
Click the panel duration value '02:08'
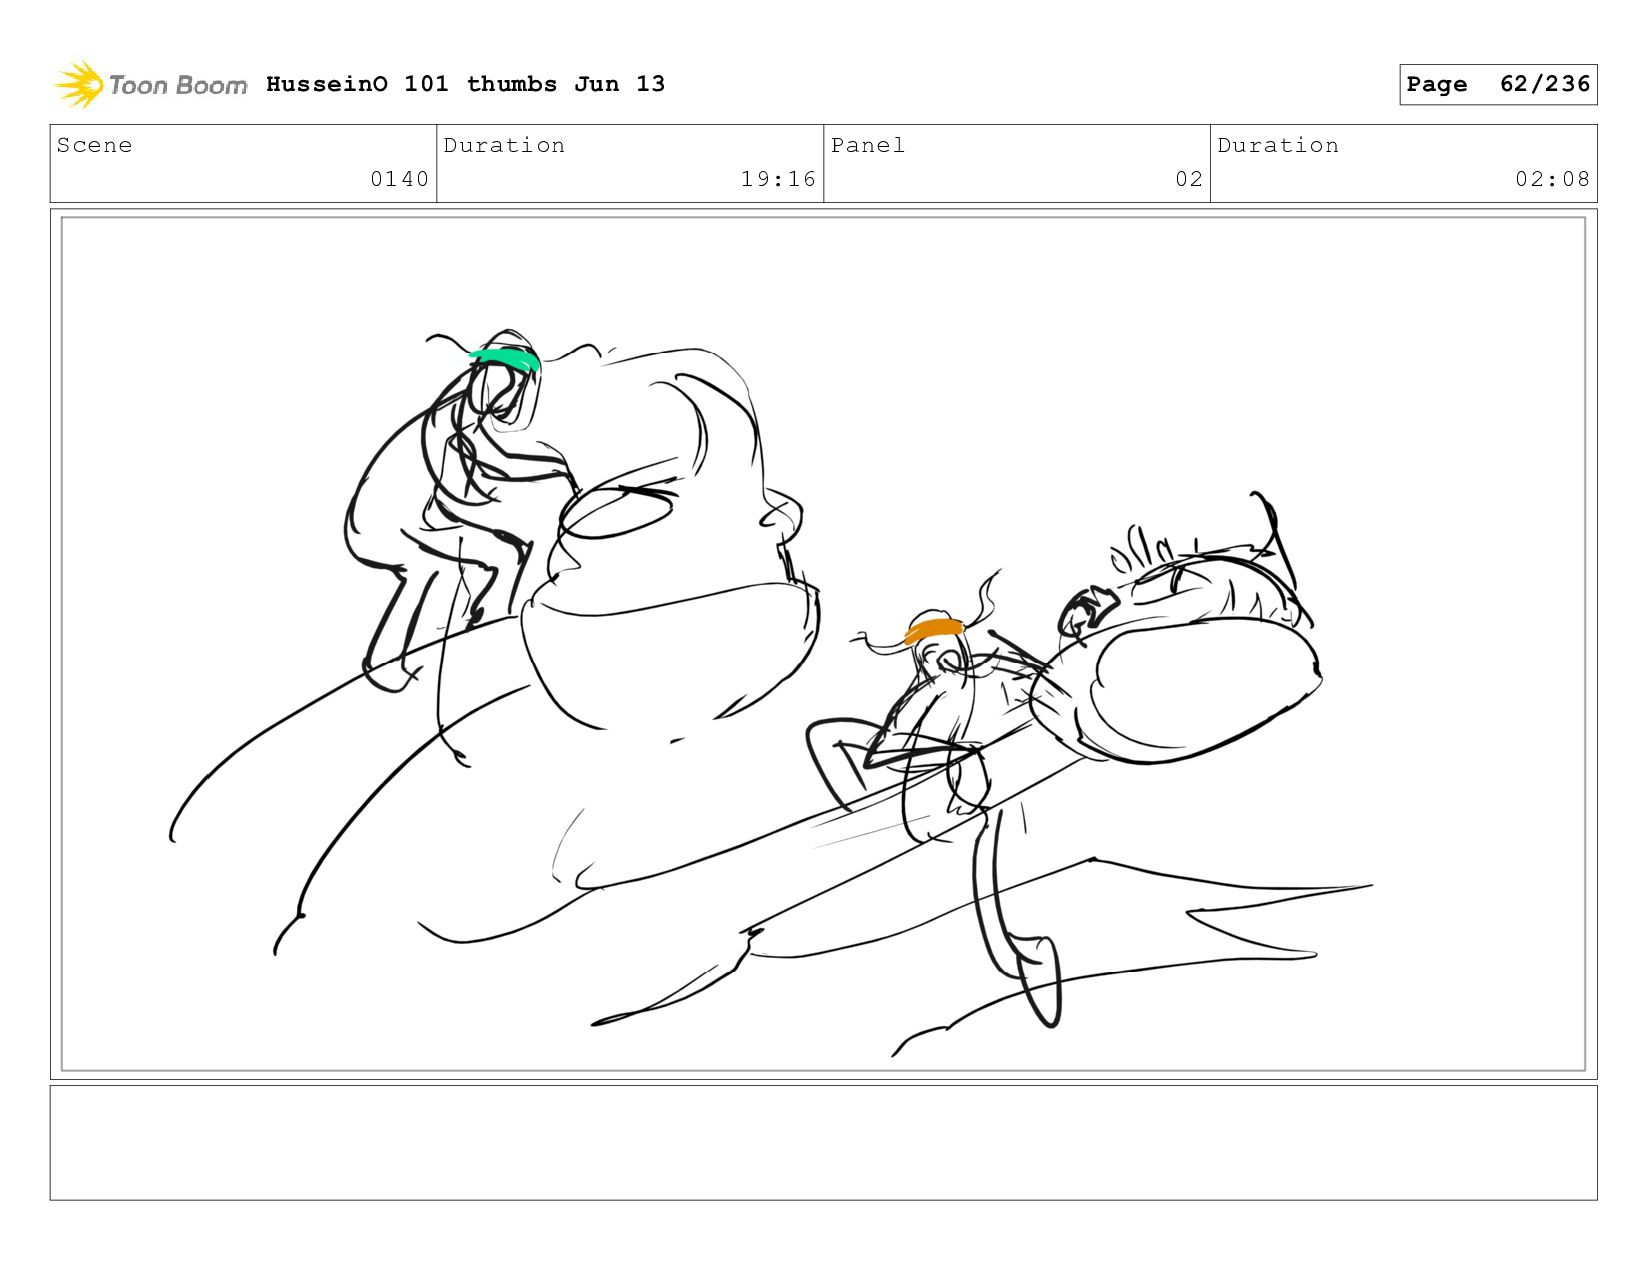pyautogui.click(x=1552, y=179)
